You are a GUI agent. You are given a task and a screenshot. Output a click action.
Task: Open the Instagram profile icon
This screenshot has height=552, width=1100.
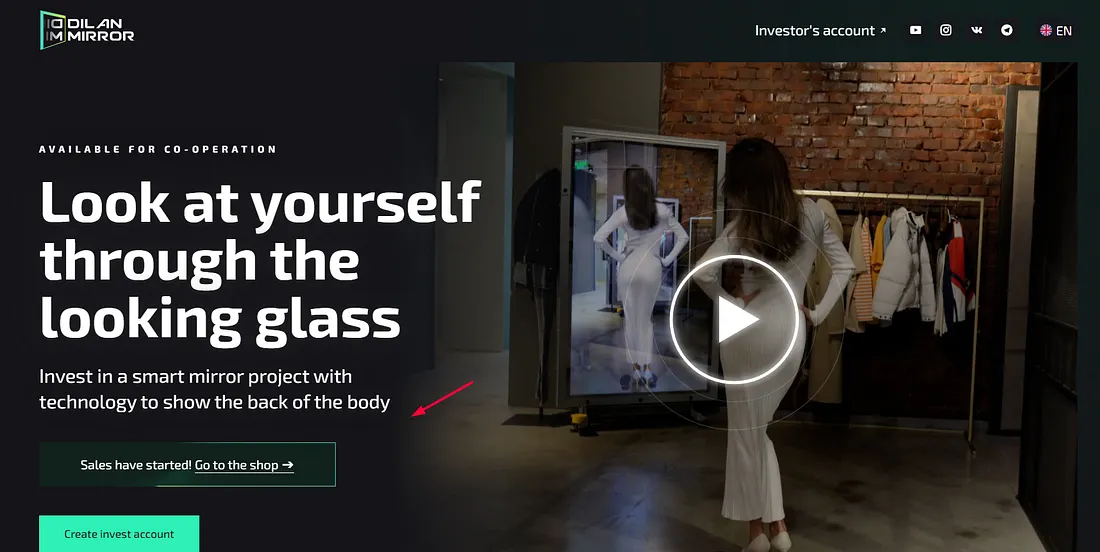[x=946, y=30]
